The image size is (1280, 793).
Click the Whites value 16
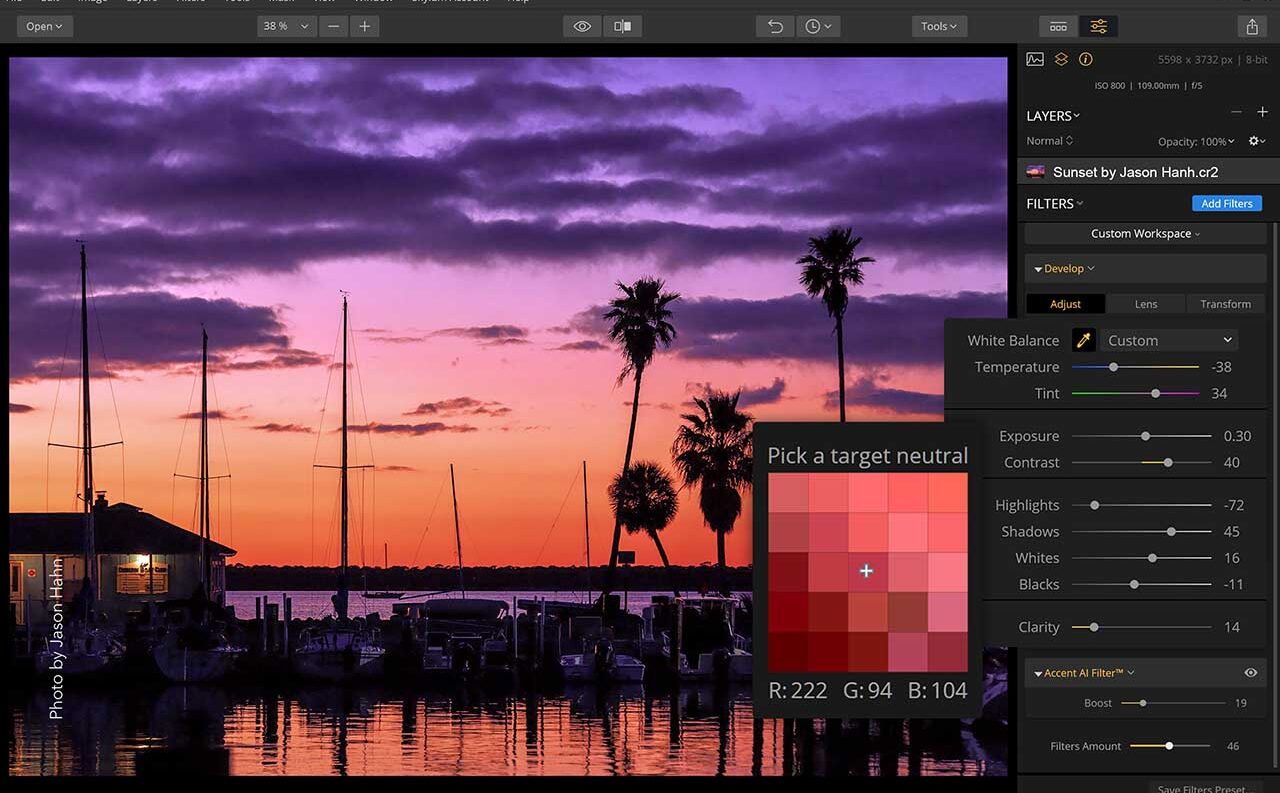pos(1231,558)
